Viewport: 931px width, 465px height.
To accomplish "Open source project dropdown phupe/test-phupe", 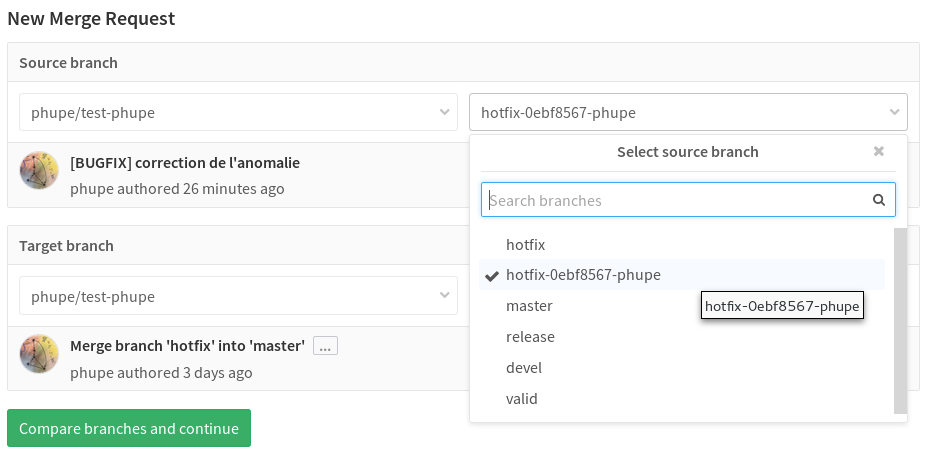I will pyautogui.click(x=238, y=112).
